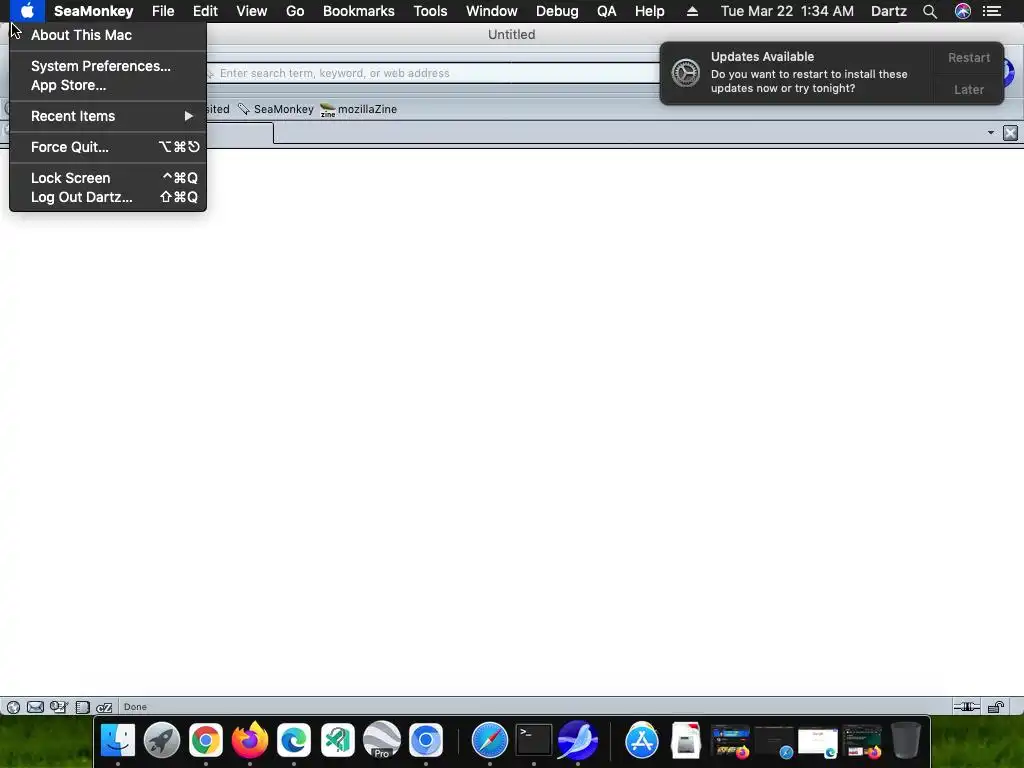Open the disk drive icon in Dock
This screenshot has height=768, width=1024.
point(686,741)
